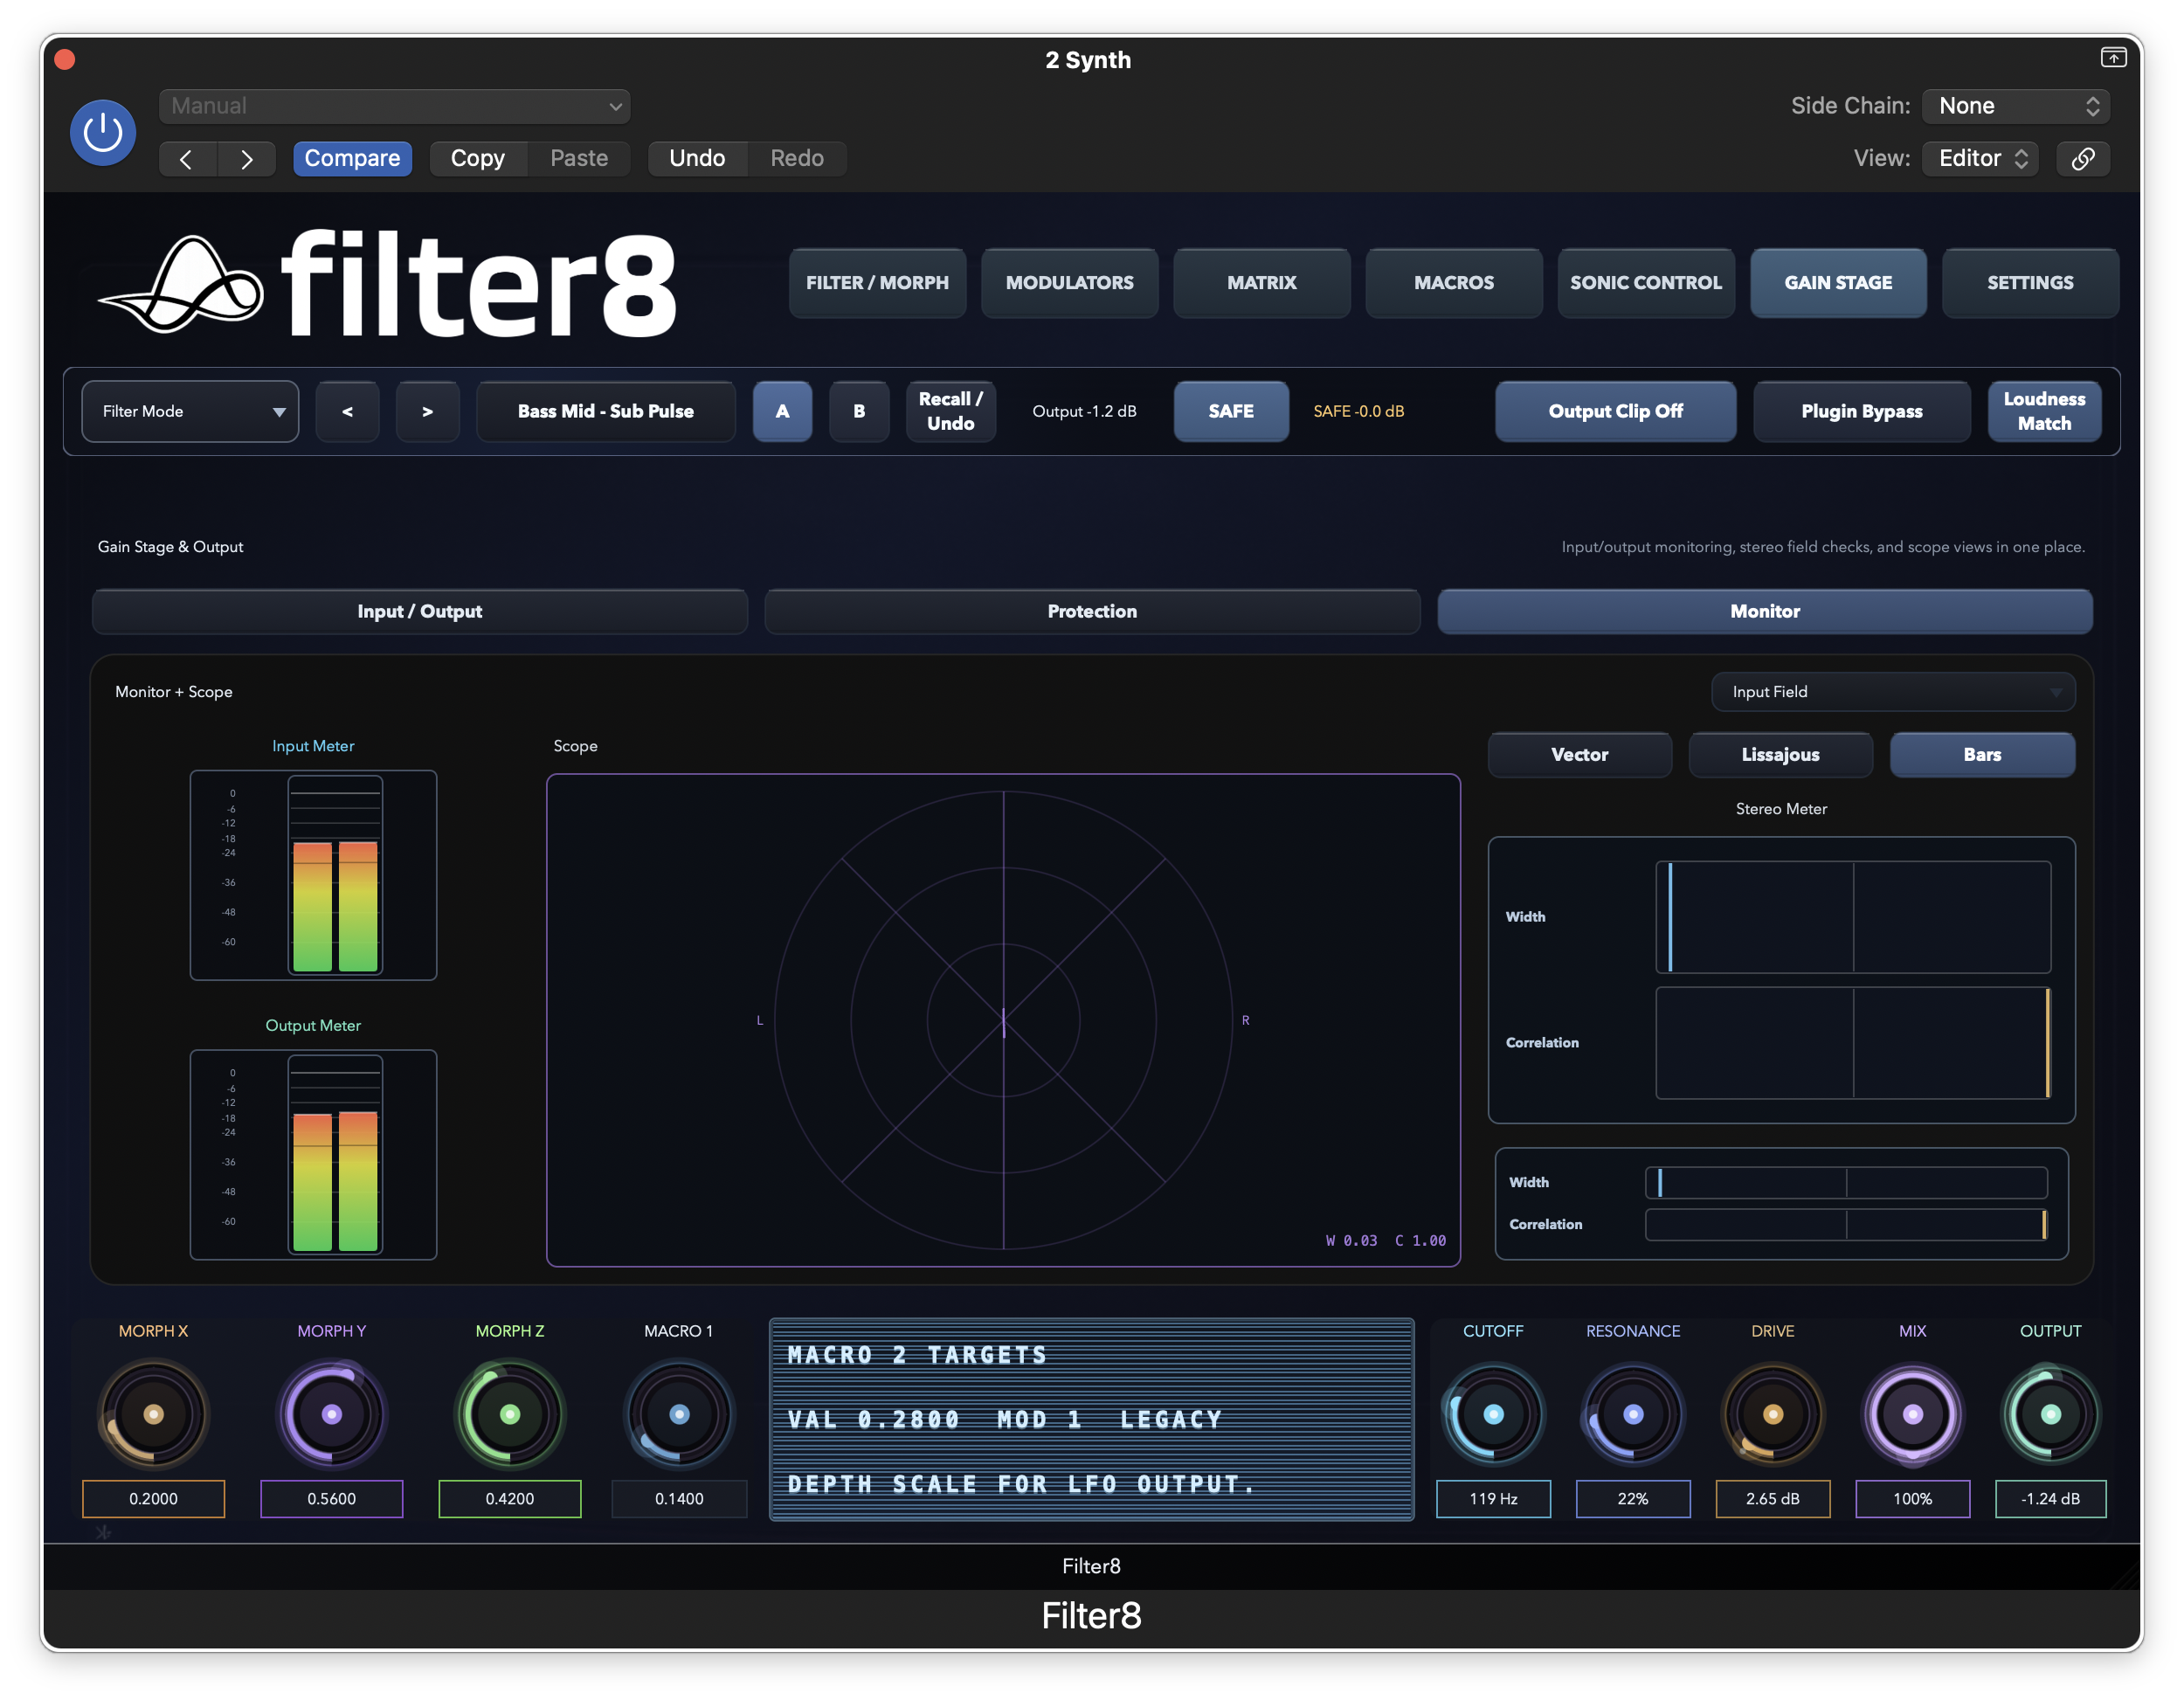The image size is (2184, 1700).
Task: Click the large Correlation bar in Stereo Meter
Action: pos(1853,1043)
